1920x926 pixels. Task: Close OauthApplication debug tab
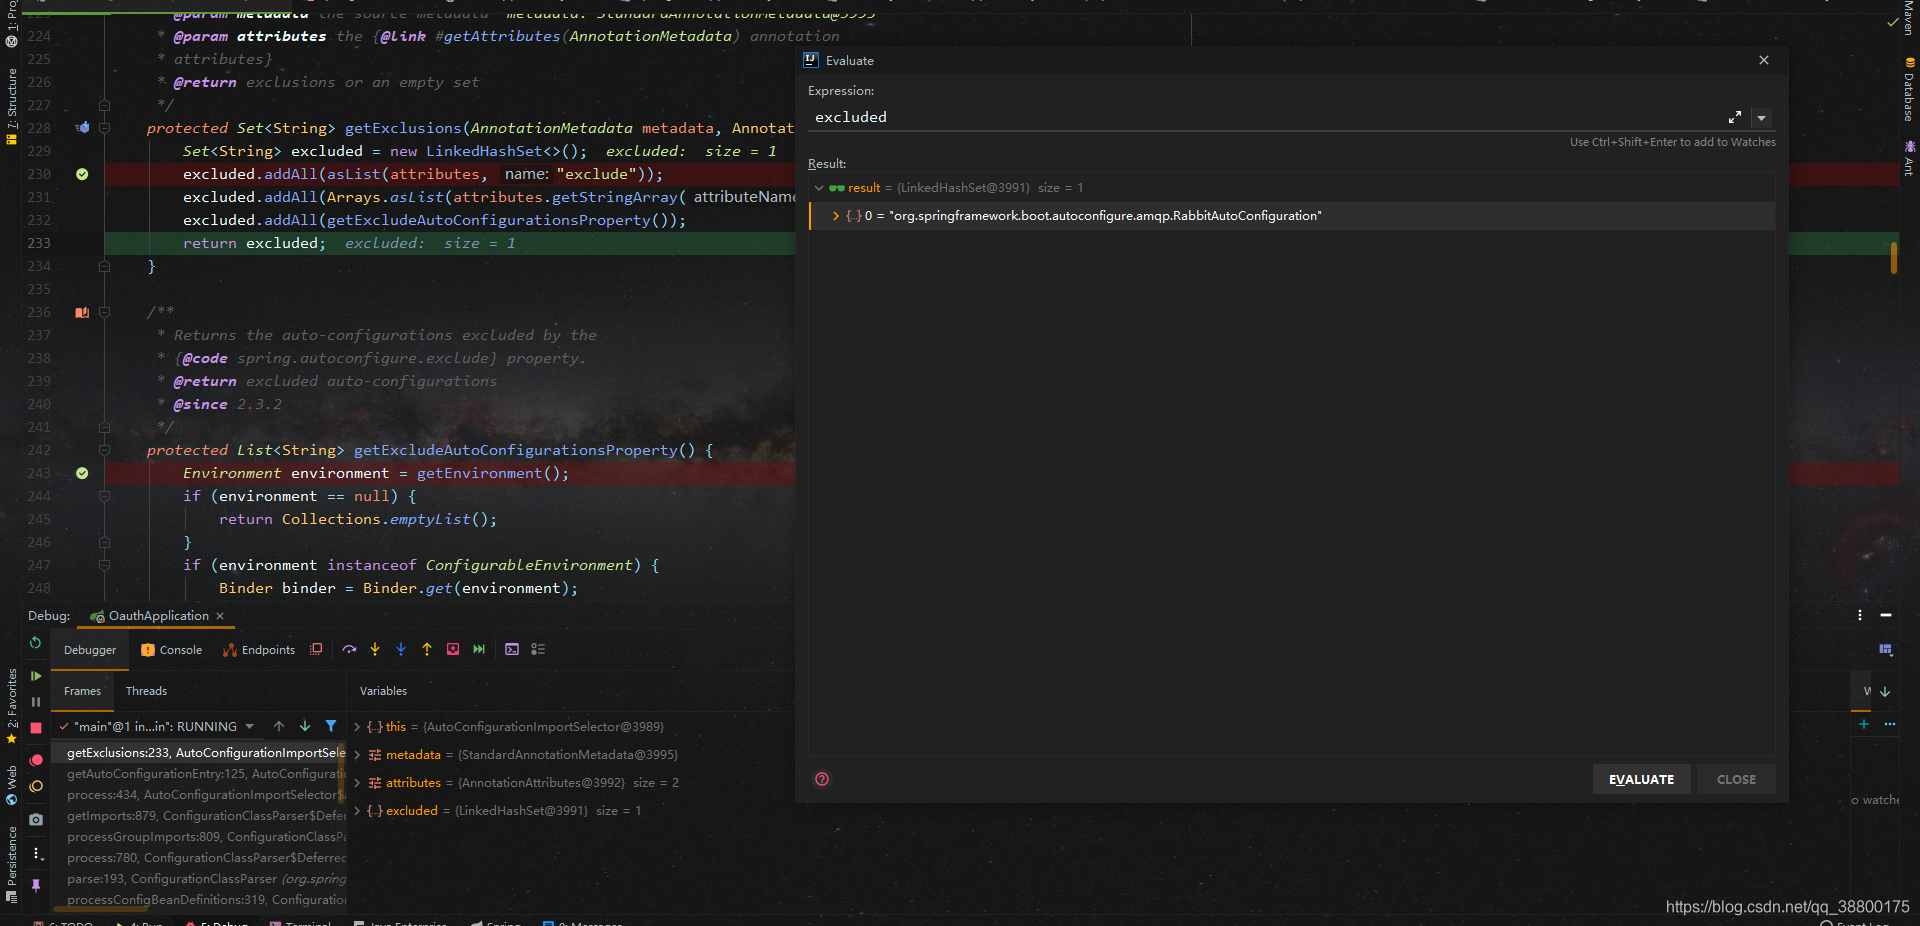220,616
